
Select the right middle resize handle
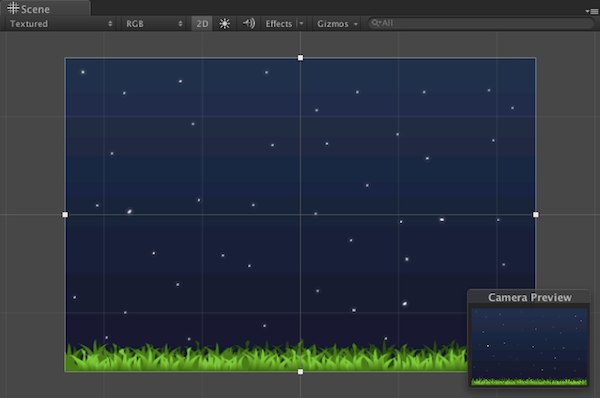pyautogui.click(x=536, y=215)
